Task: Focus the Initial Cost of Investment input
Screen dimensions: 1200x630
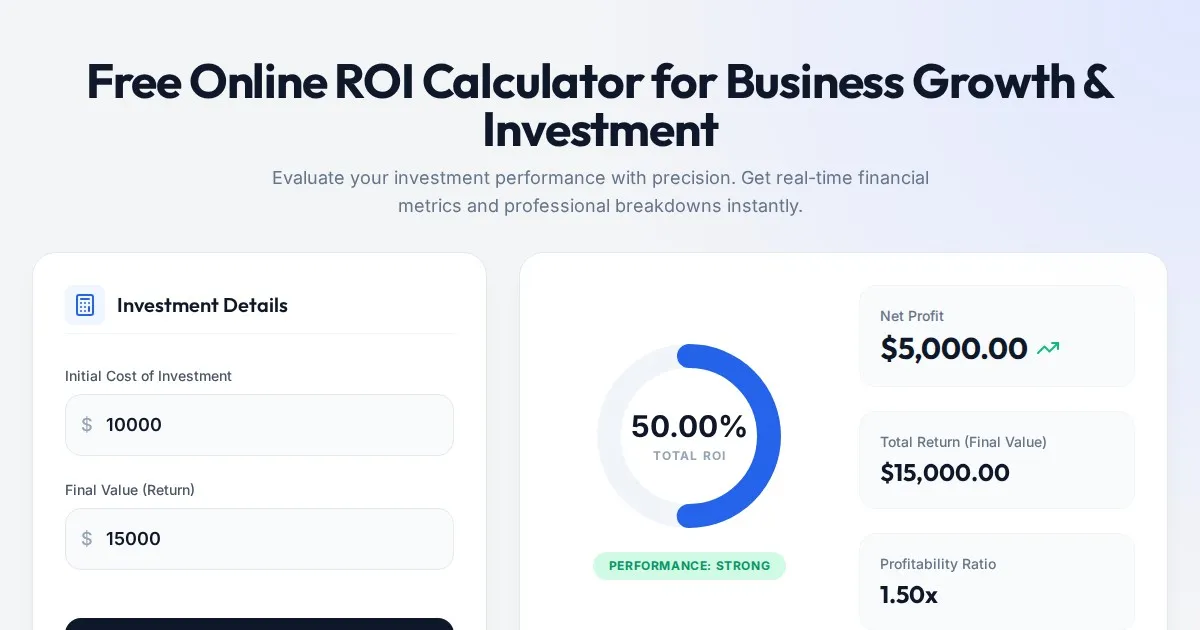Action: pos(270,425)
